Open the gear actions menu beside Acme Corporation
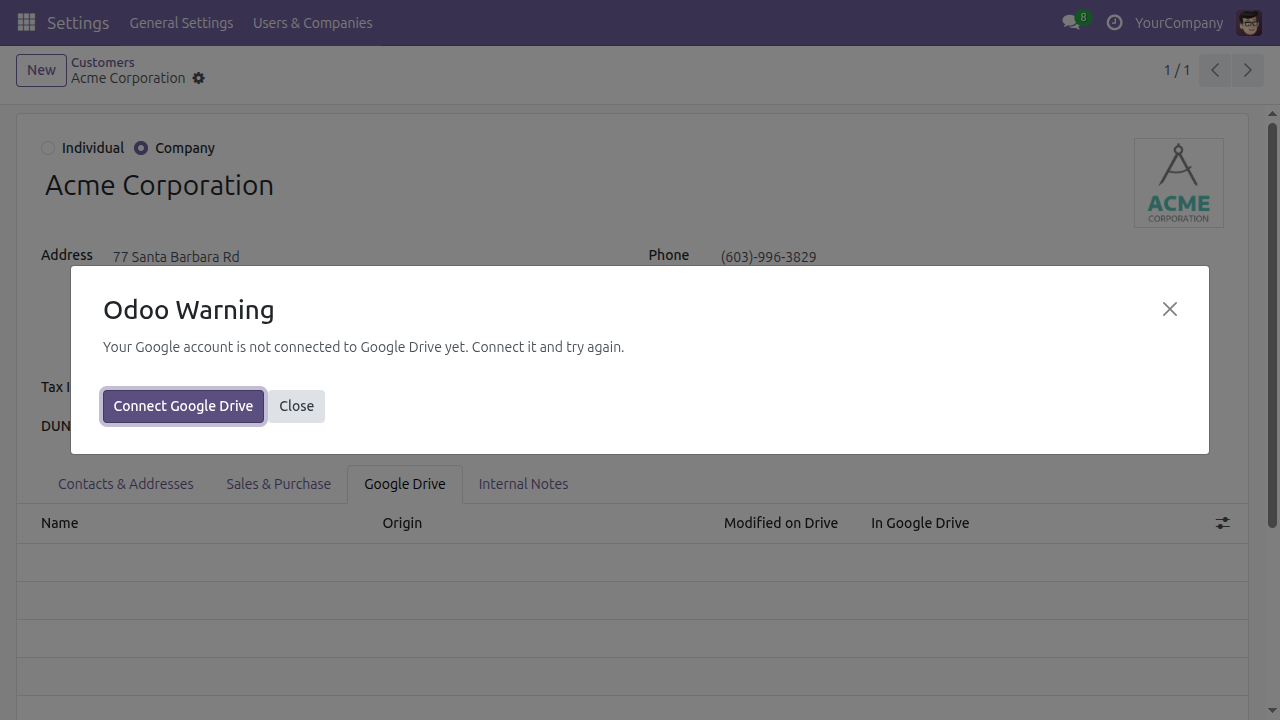Screen dimensions: 1280x720 pos(198,78)
